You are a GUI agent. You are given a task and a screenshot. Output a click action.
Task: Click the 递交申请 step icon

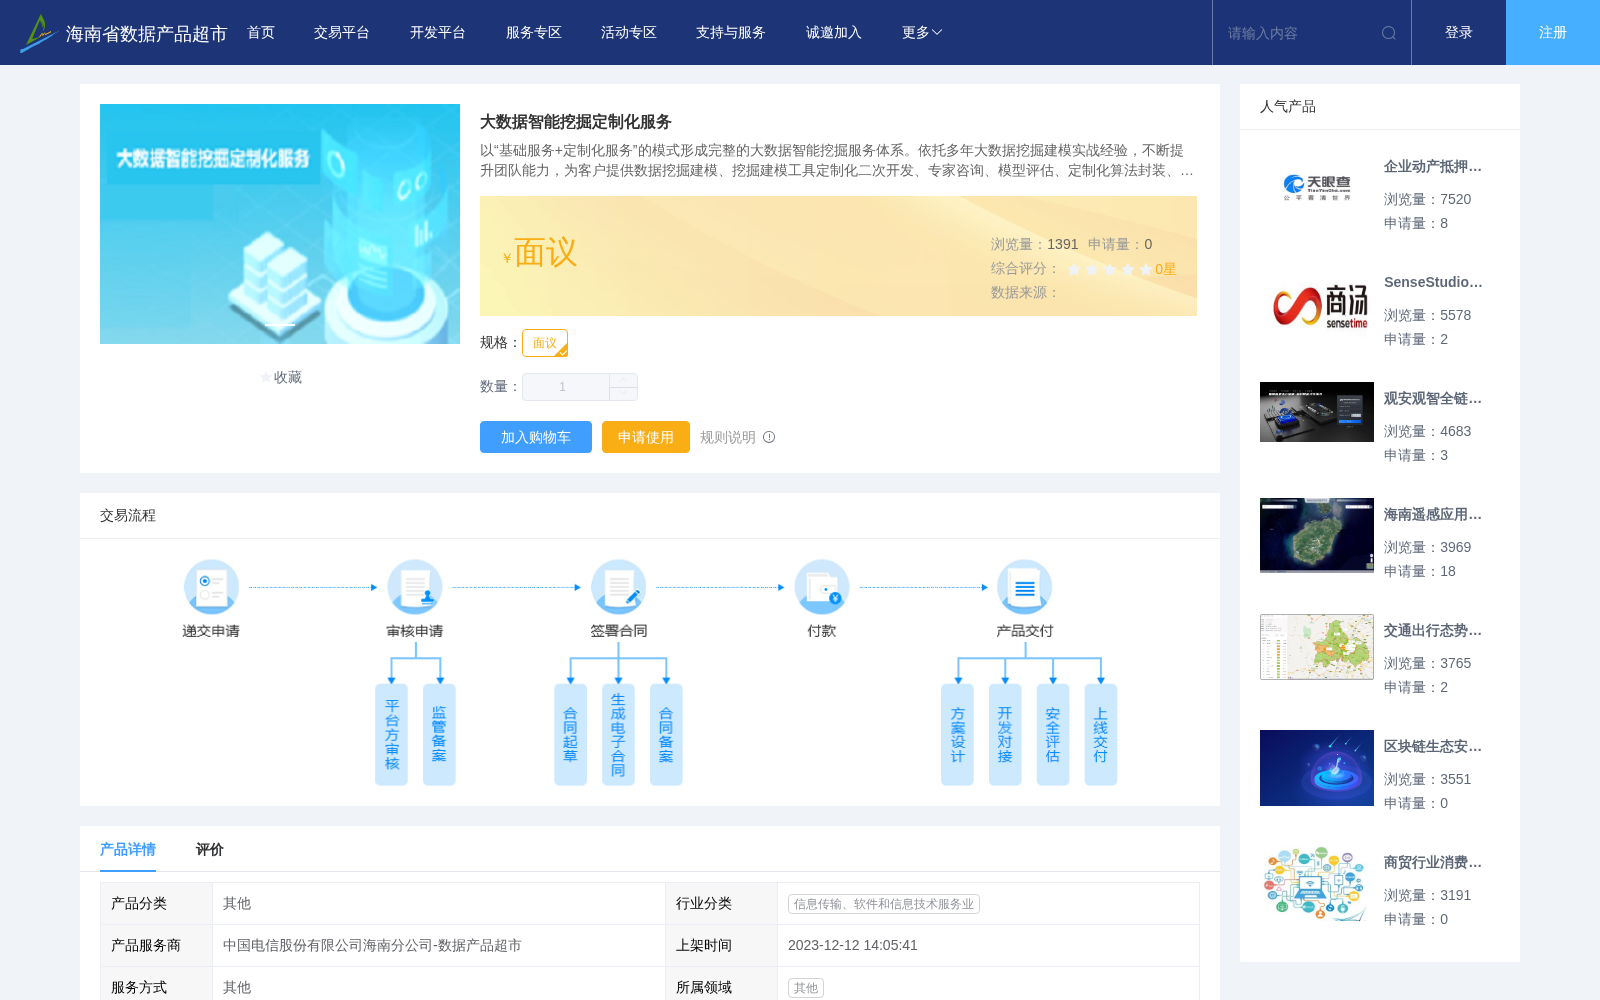tap(211, 587)
